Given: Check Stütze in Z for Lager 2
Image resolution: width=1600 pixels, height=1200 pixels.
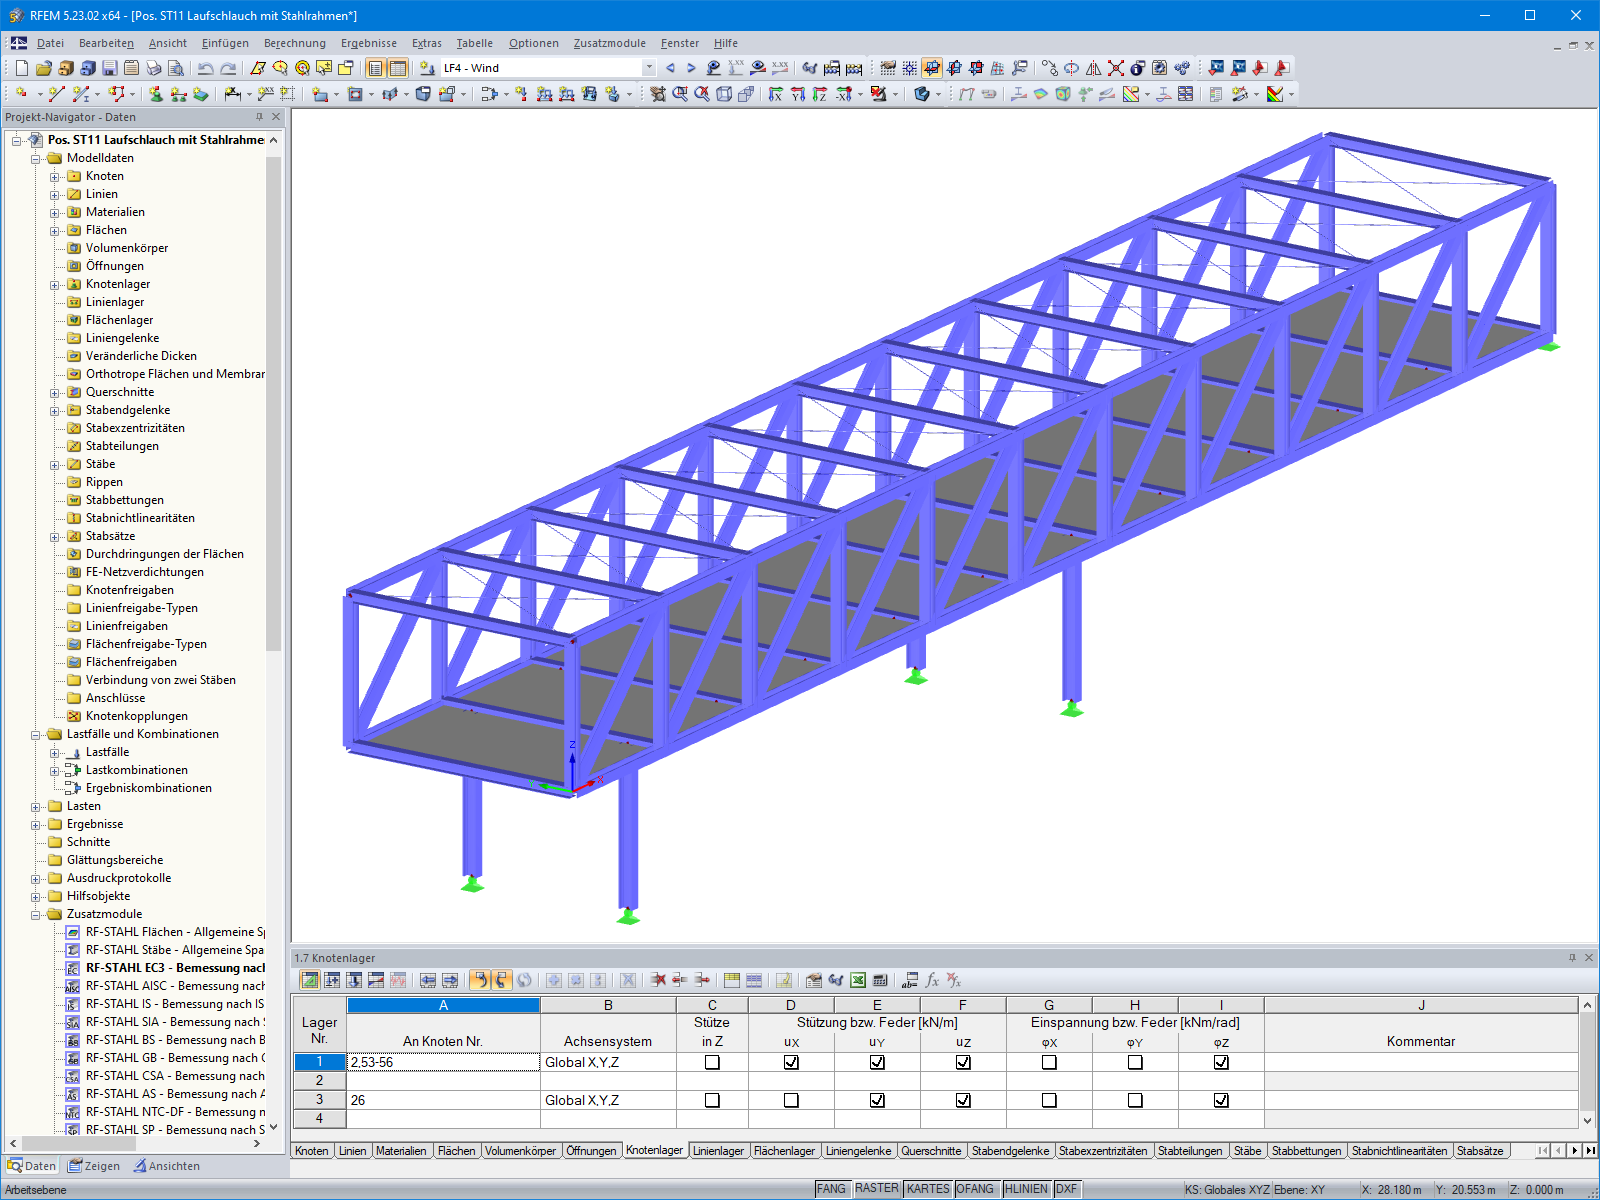Looking at the screenshot, I should click(713, 1081).
